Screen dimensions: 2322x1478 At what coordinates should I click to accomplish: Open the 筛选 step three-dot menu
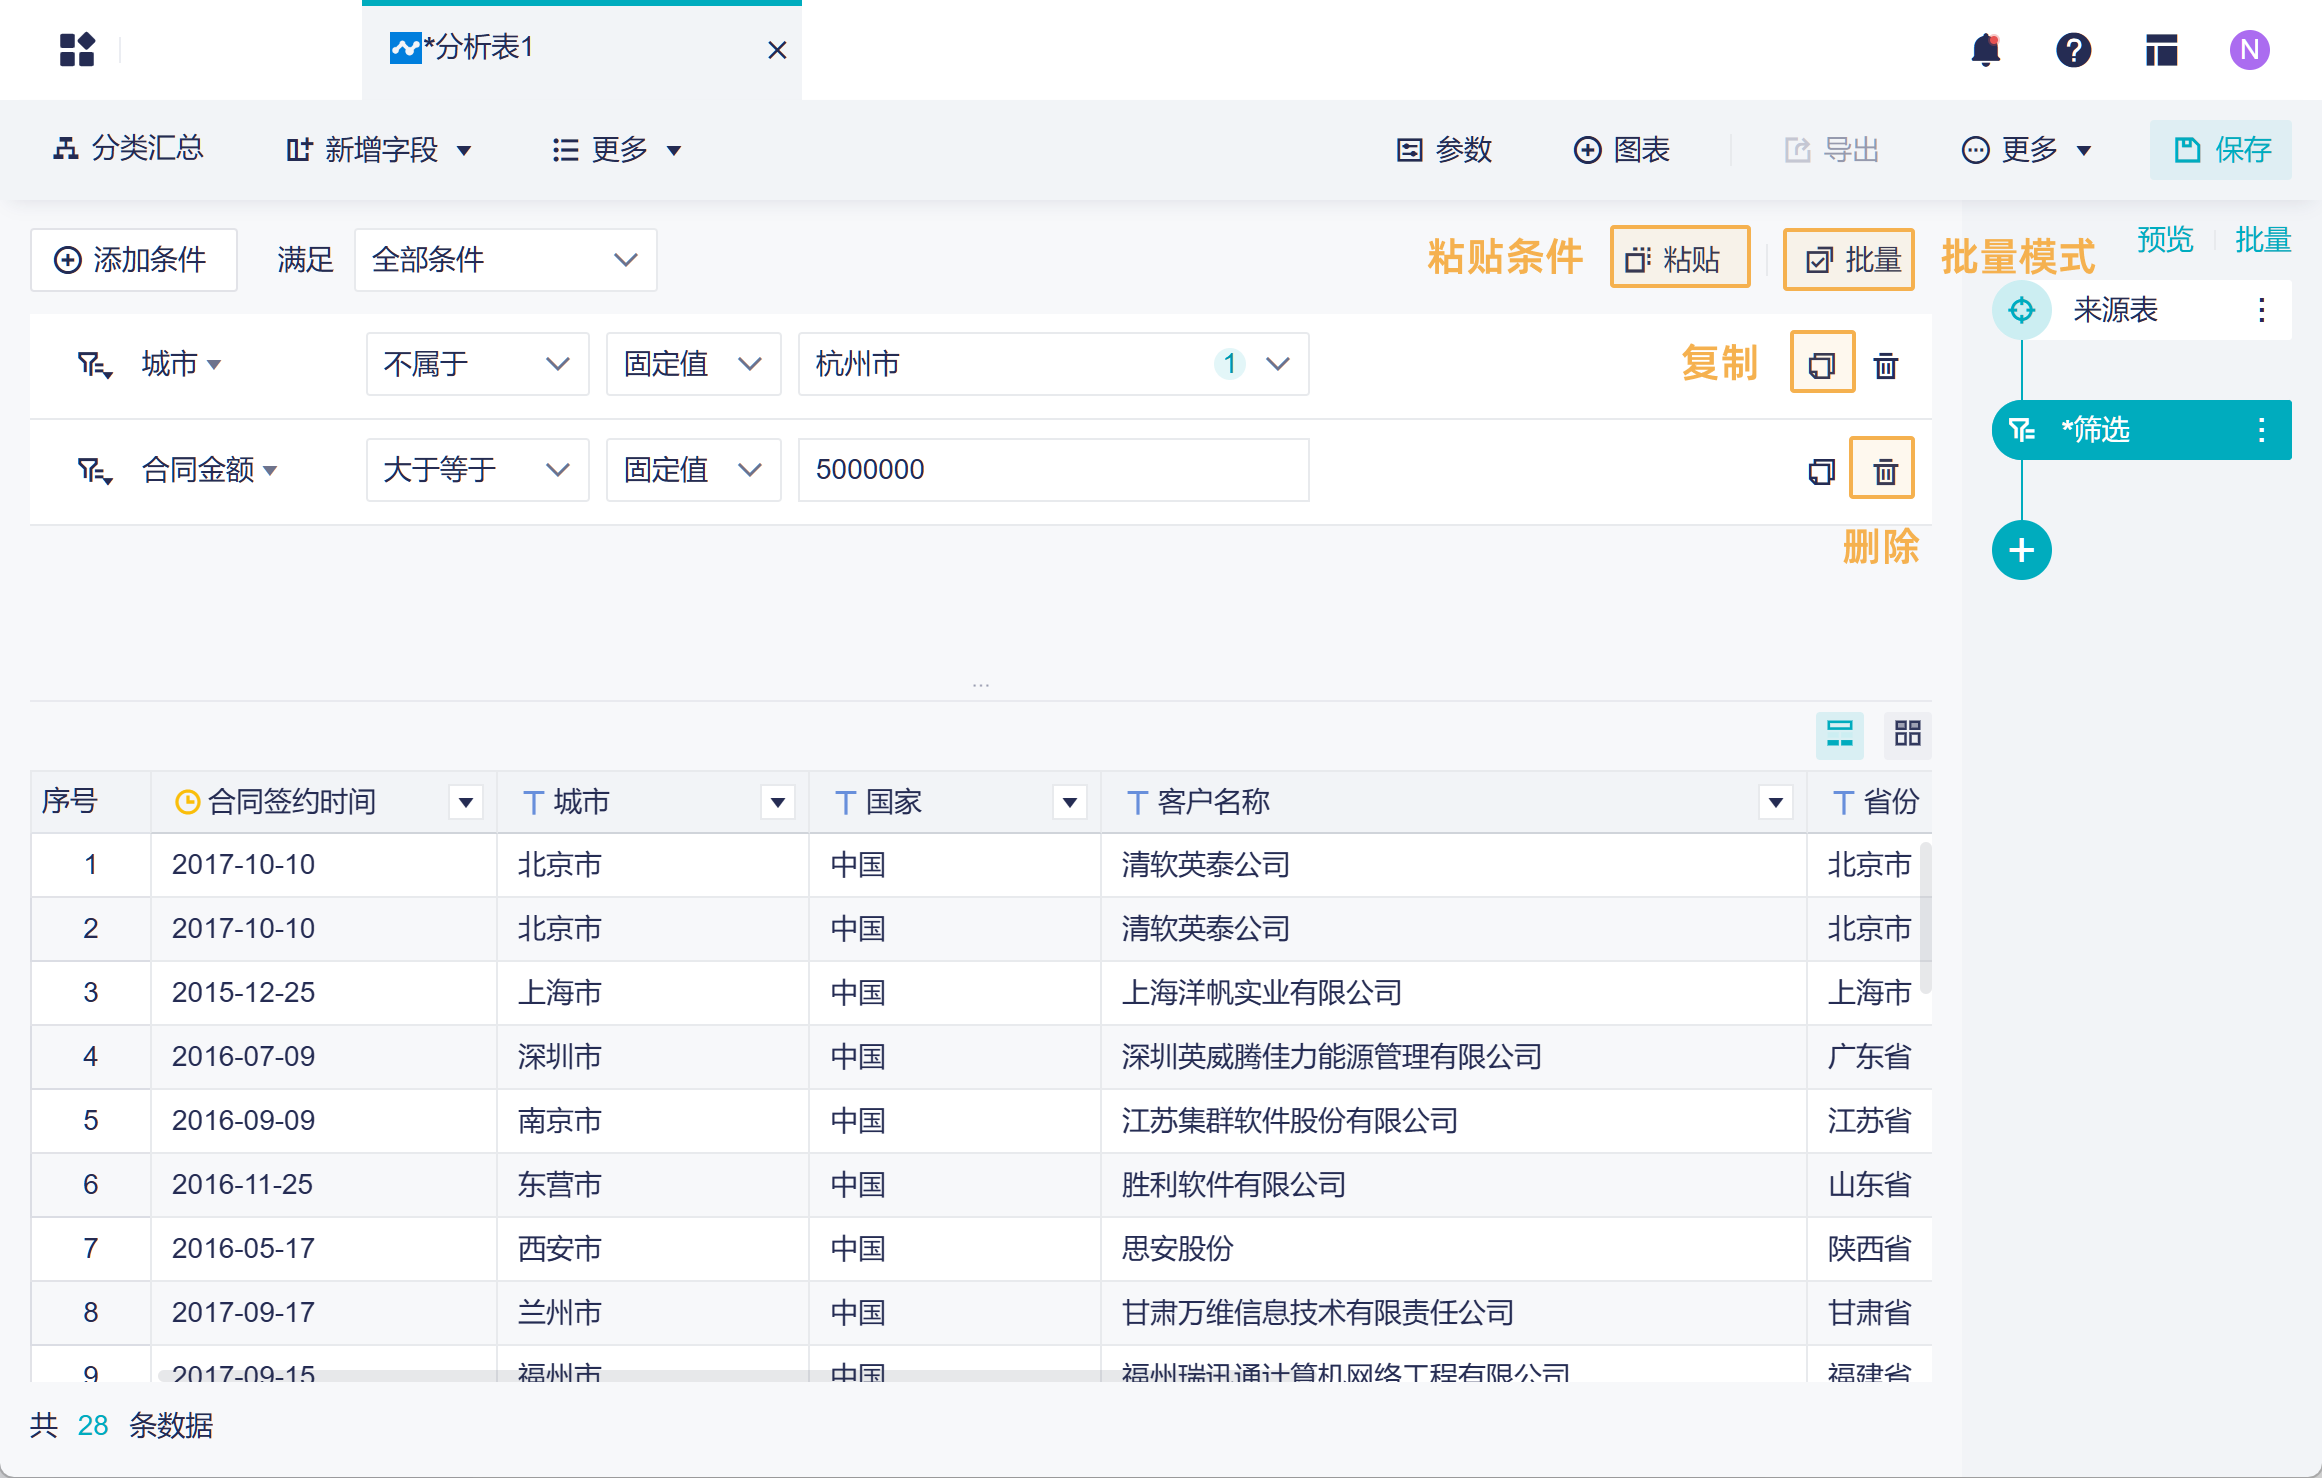2261,430
